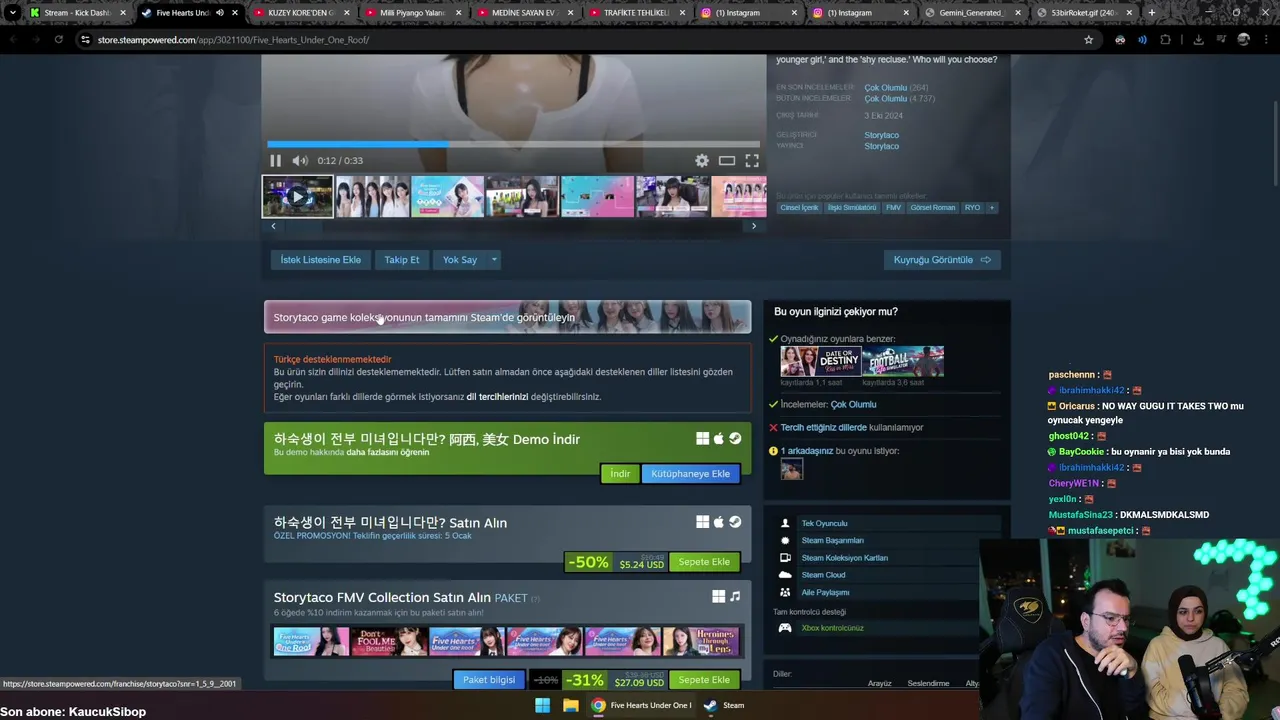This screenshot has width=1280, height=720.
Task: Click the (?) help next to PAKET
Action: coord(535,599)
